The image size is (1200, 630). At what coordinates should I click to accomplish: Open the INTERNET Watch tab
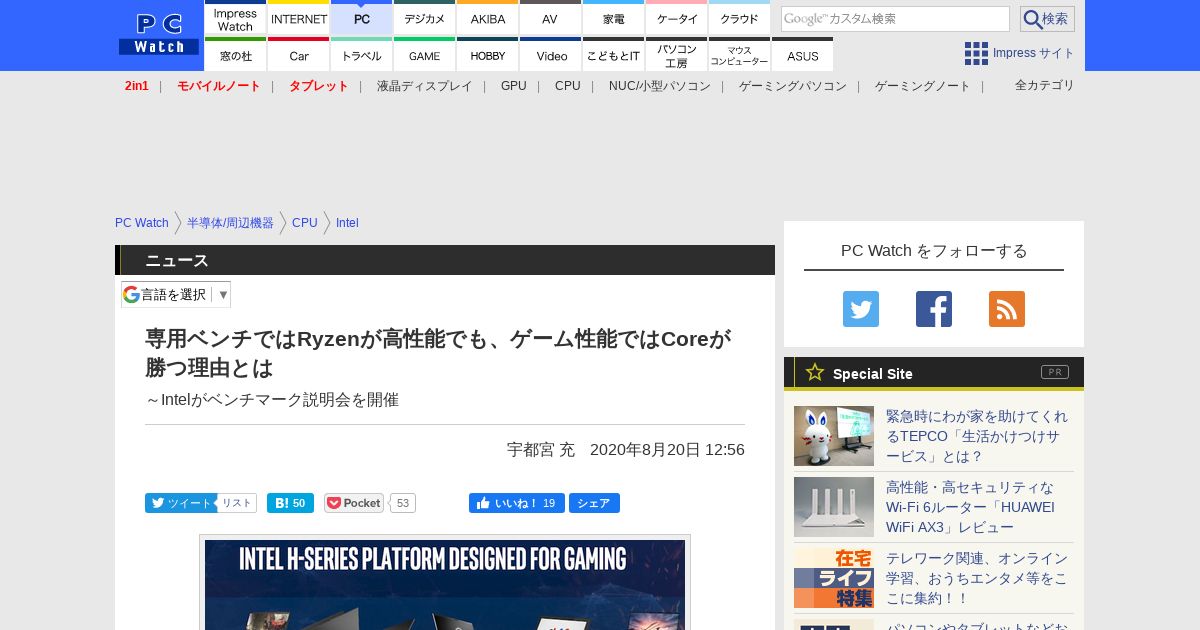click(x=299, y=18)
